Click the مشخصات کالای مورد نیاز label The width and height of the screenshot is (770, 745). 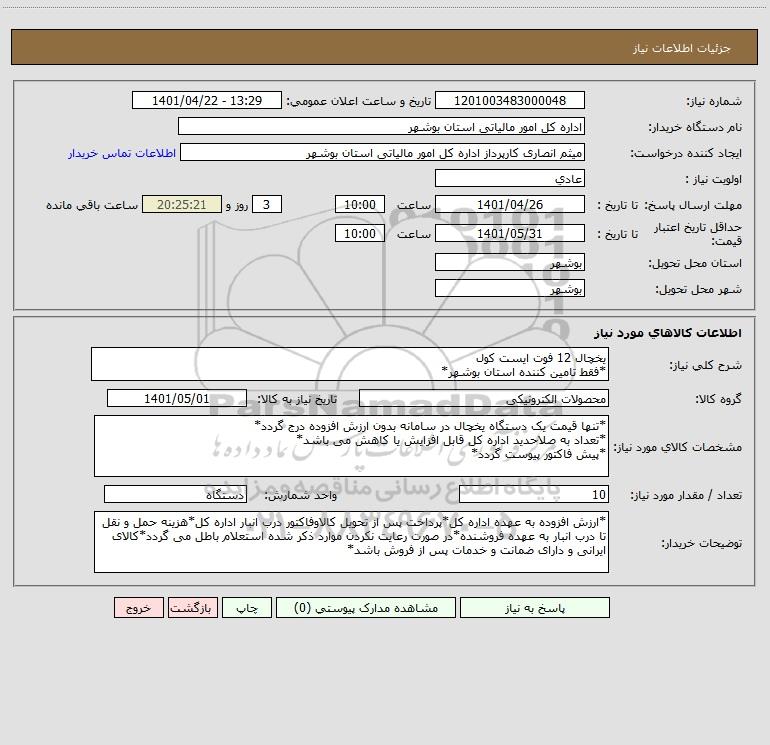coord(678,447)
